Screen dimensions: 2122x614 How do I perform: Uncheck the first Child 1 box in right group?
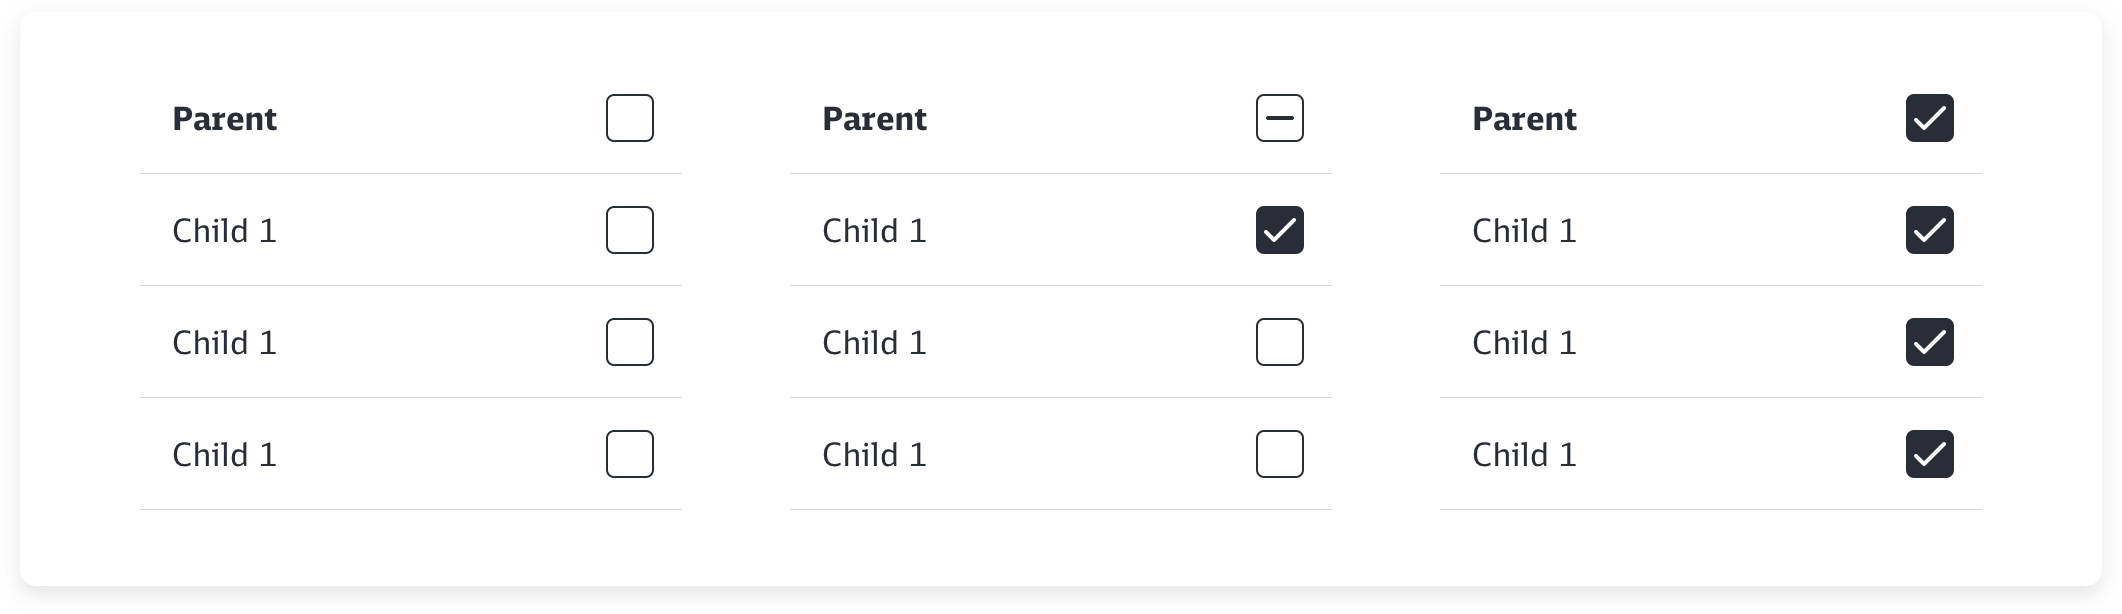[1930, 230]
